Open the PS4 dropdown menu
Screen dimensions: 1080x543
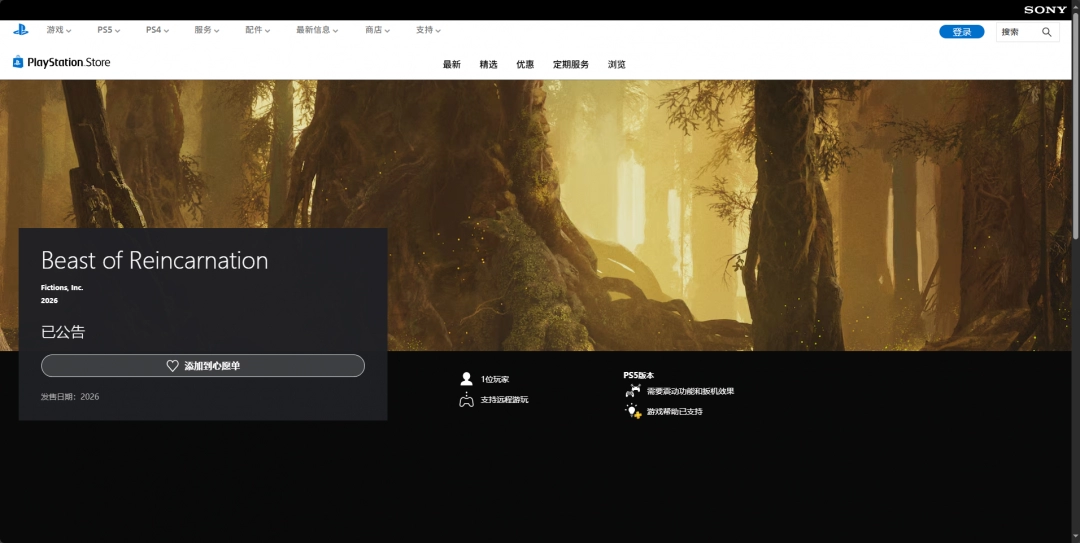(157, 30)
